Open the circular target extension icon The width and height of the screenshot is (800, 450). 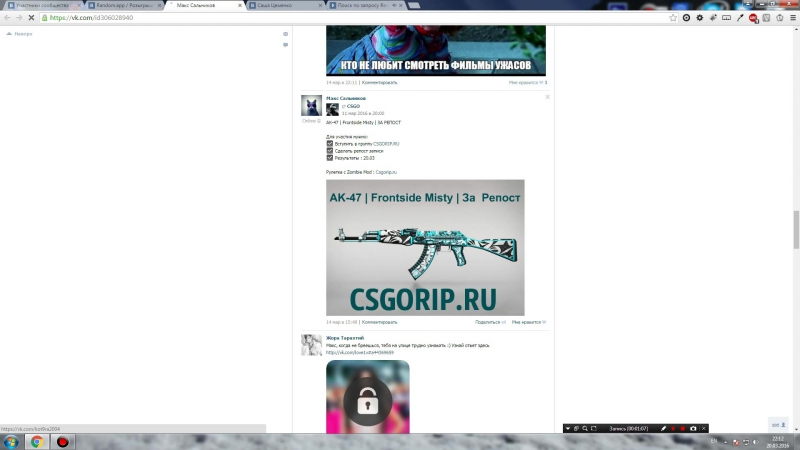coord(686,17)
